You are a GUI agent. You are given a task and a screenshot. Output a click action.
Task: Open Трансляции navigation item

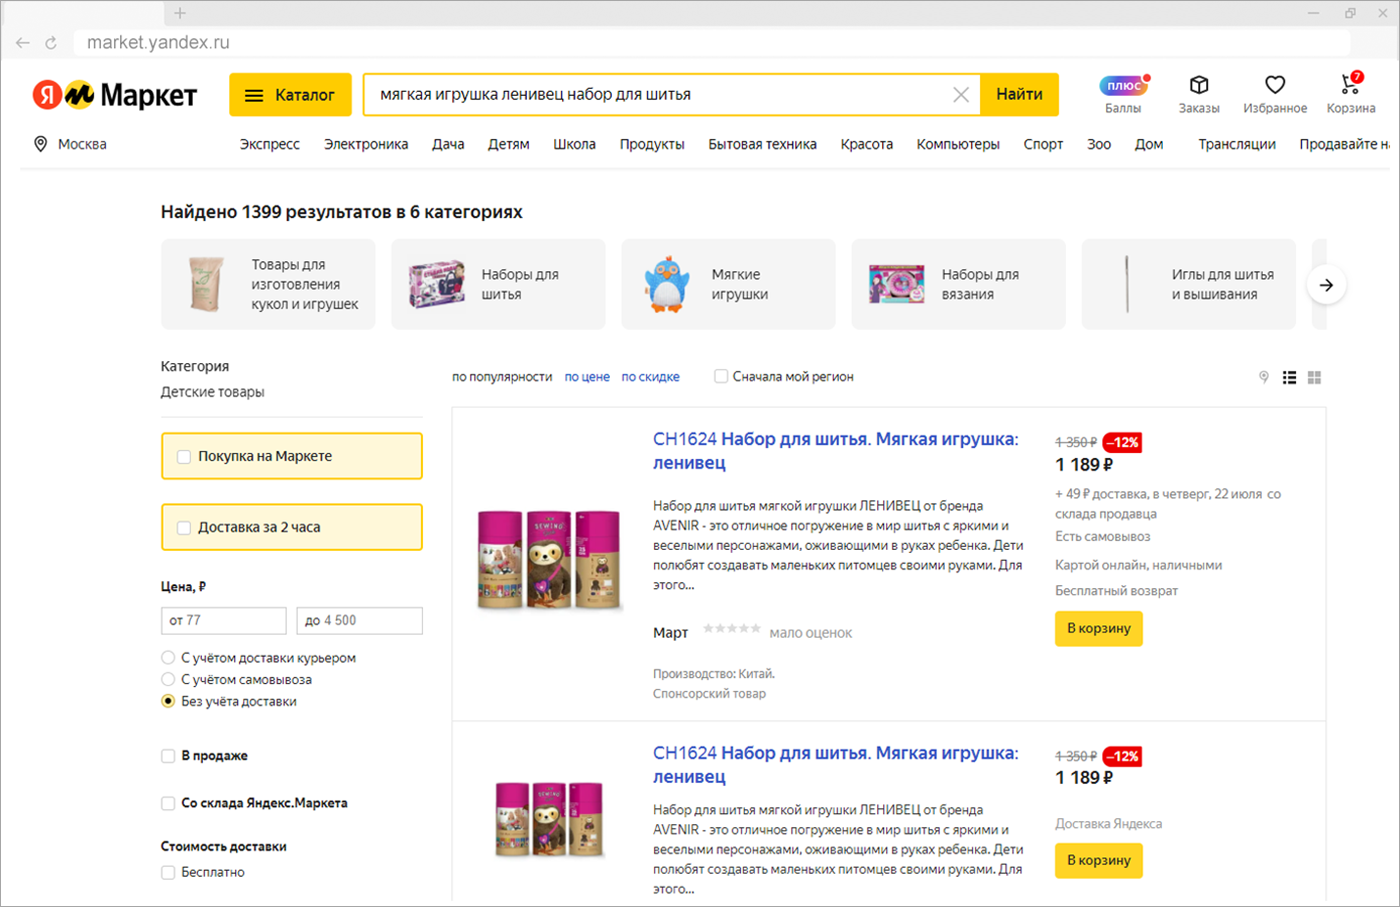tap(1237, 144)
